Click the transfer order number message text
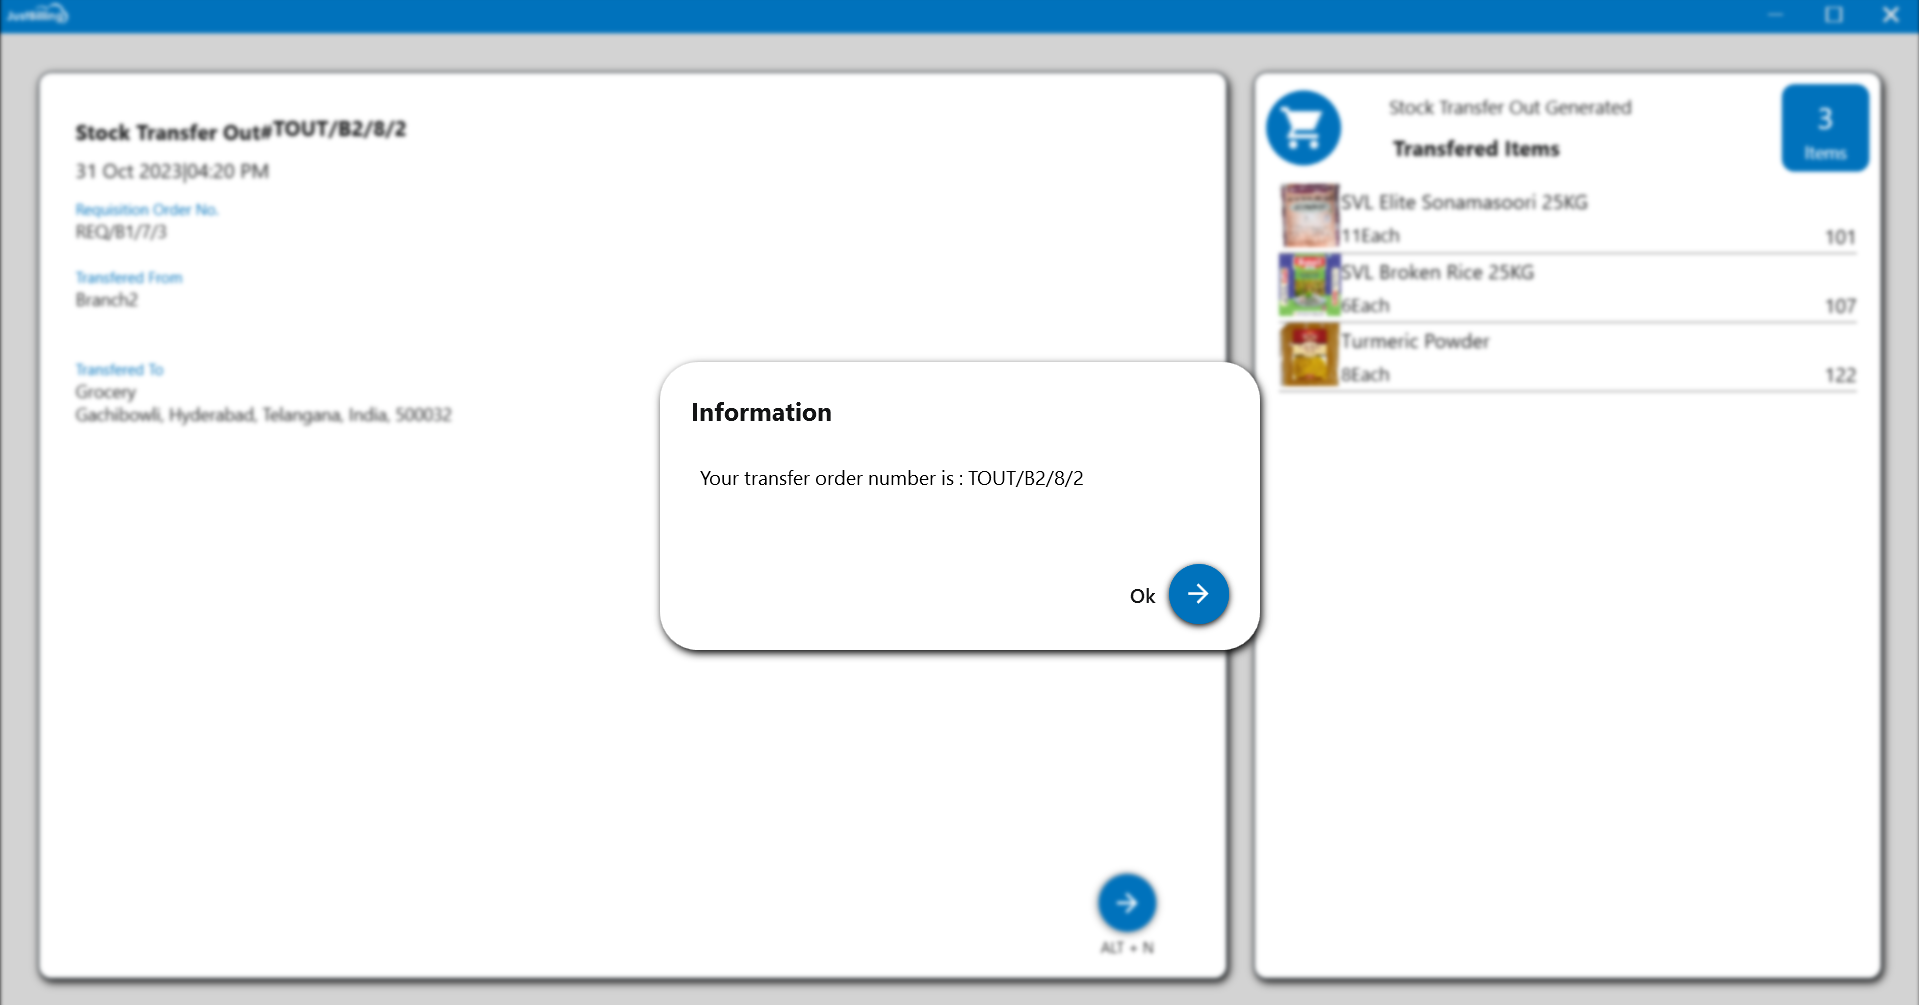Image resolution: width=1919 pixels, height=1005 pixels. click(x=891, y=479)
